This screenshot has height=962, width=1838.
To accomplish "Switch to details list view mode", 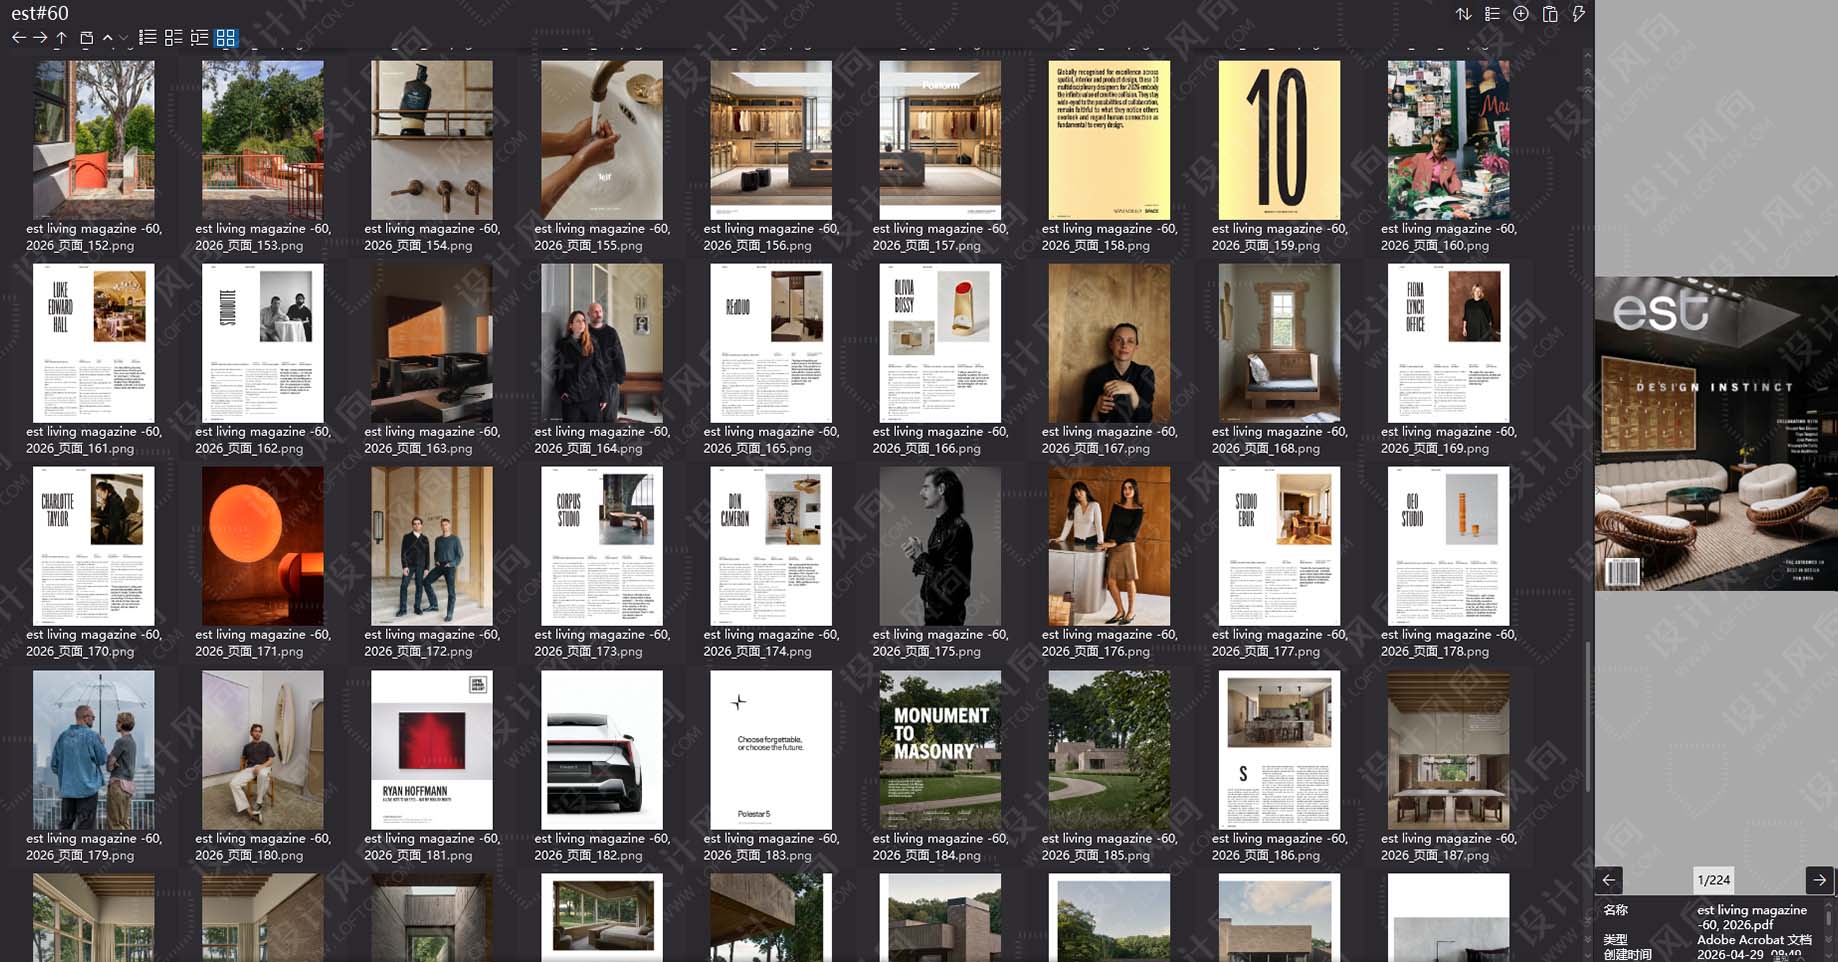I will tap(199, 38).
